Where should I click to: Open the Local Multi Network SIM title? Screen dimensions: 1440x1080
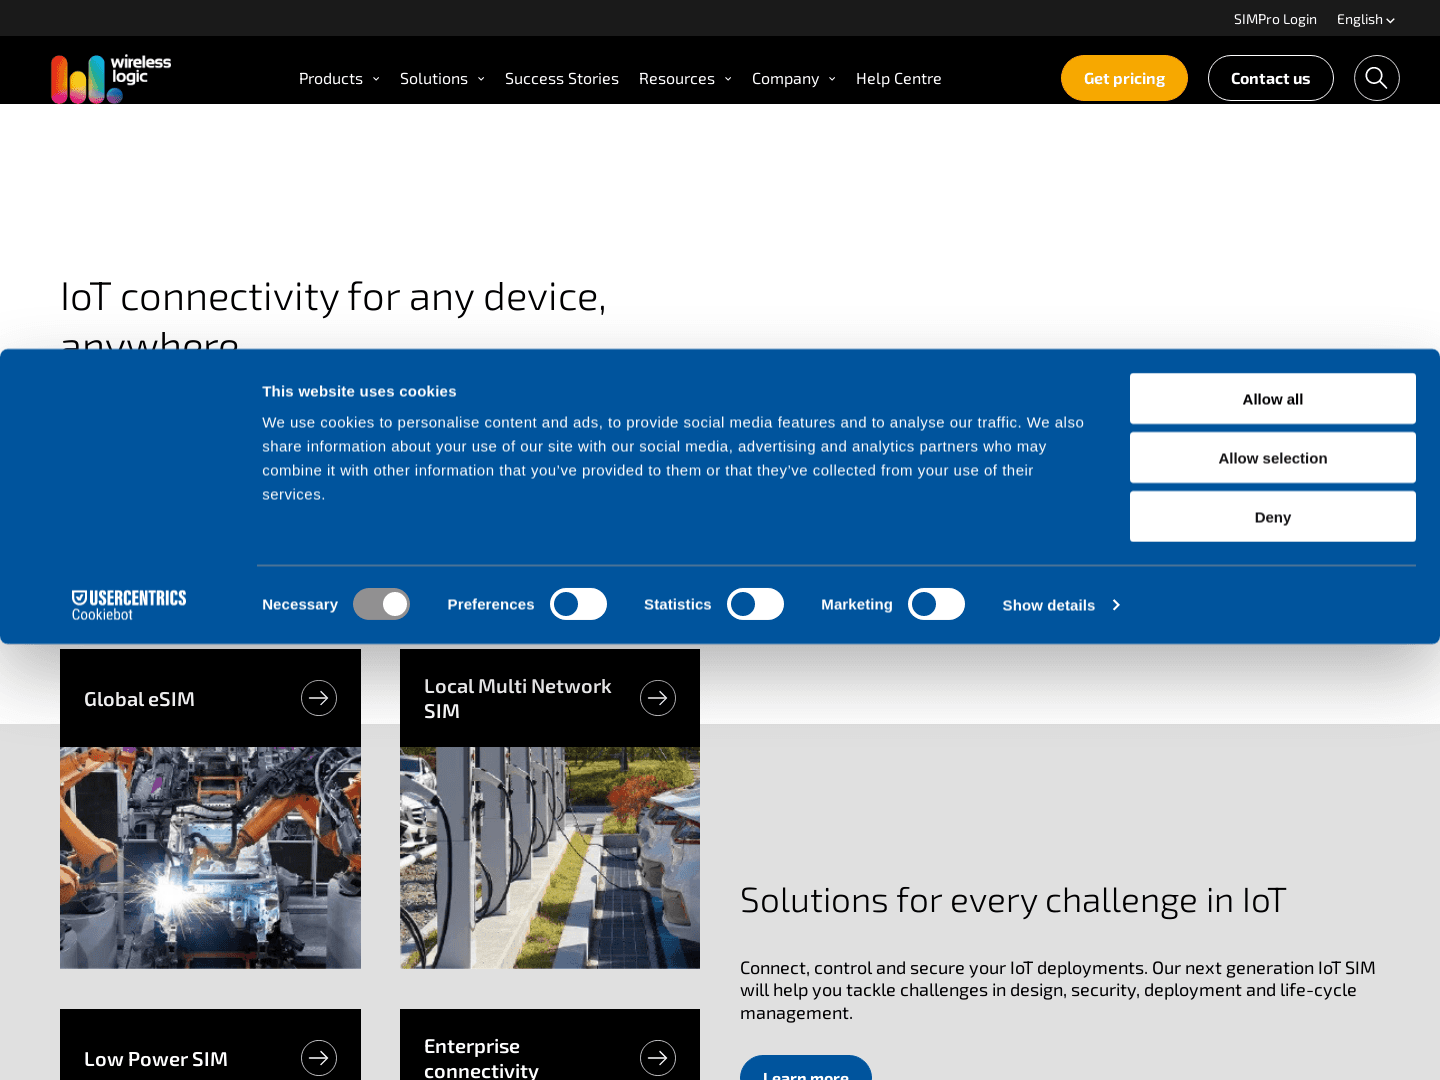[517, 698]
